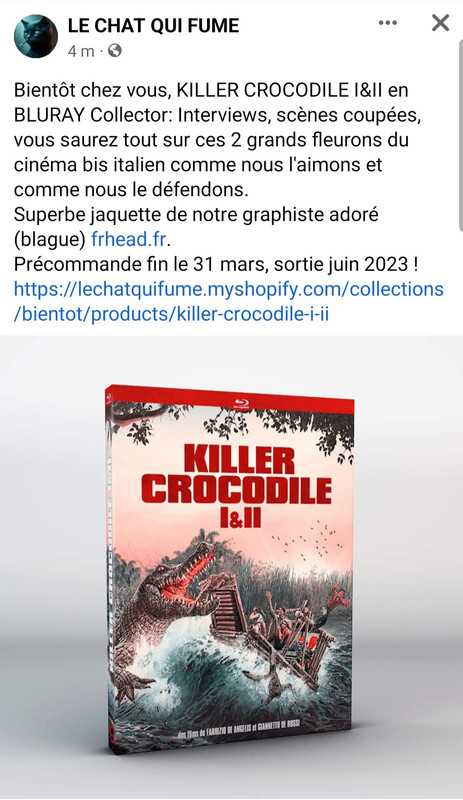Click the globe public audience icon
Screen dimensions: 463x800
[115, 51]
